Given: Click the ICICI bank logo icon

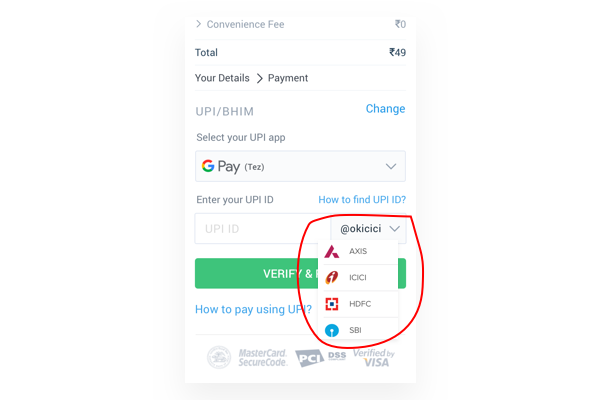Looking at the screenshot, I should [x=331, y=278].
